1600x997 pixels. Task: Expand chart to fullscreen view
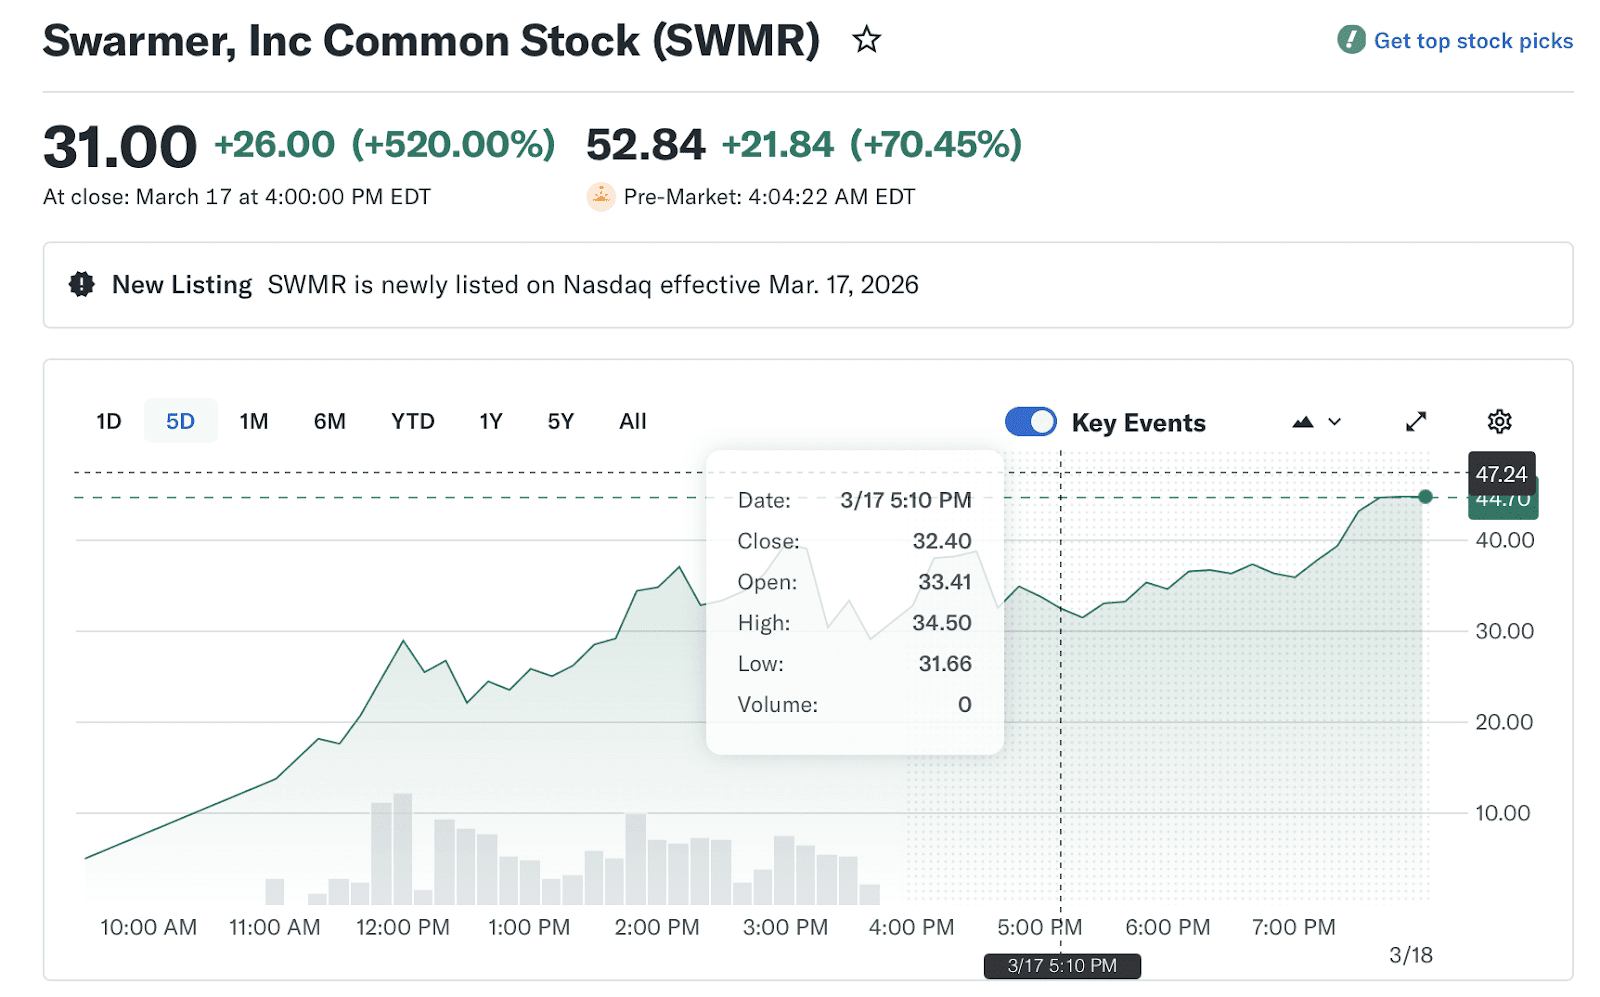coord(1416,422)
